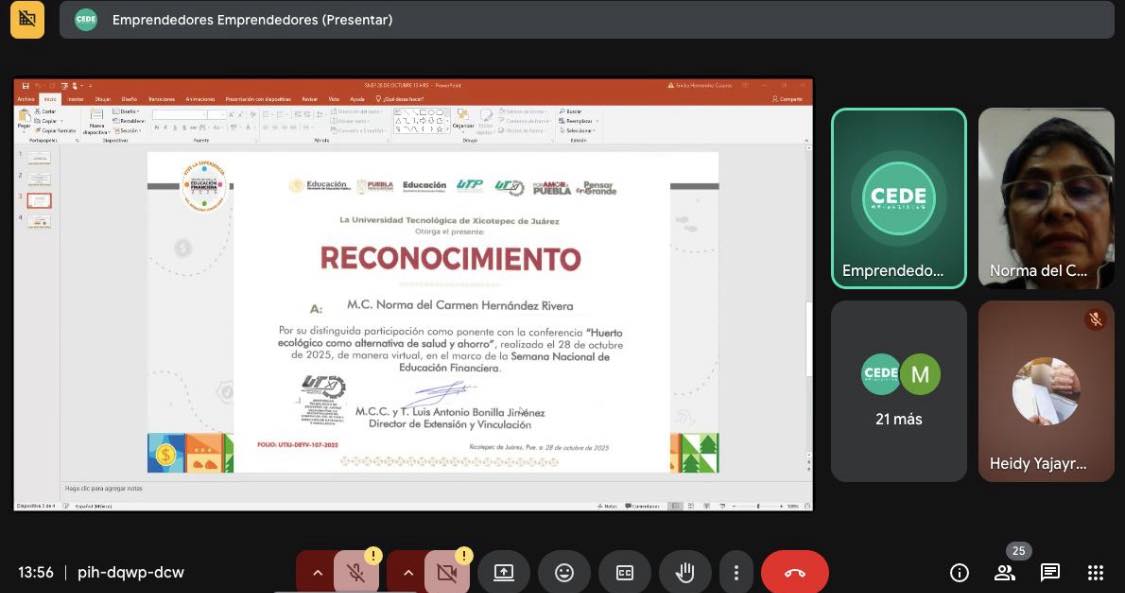
Task: Click the Heidy Yajayr... participant tile
Action: [1046, 391]
